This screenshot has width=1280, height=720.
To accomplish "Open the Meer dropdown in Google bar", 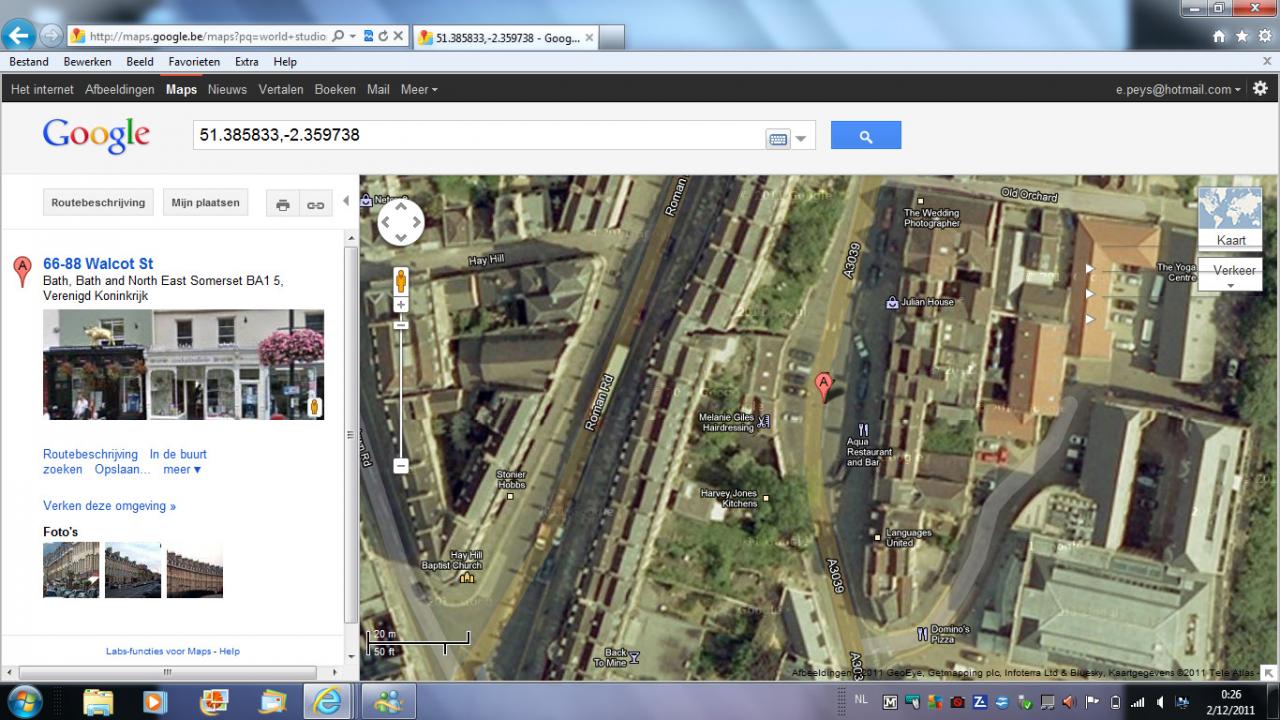I will pyautogui.click(x=419, y=89).
